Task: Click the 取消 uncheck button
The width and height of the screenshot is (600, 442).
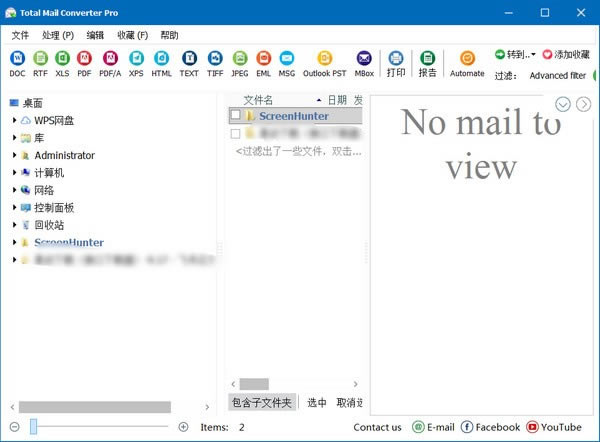Action: (349, 402)
